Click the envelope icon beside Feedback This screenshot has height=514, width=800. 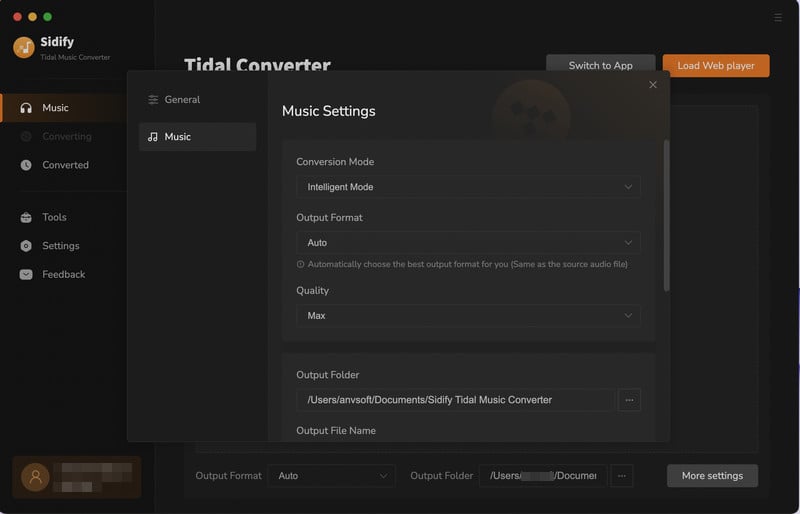26,275
